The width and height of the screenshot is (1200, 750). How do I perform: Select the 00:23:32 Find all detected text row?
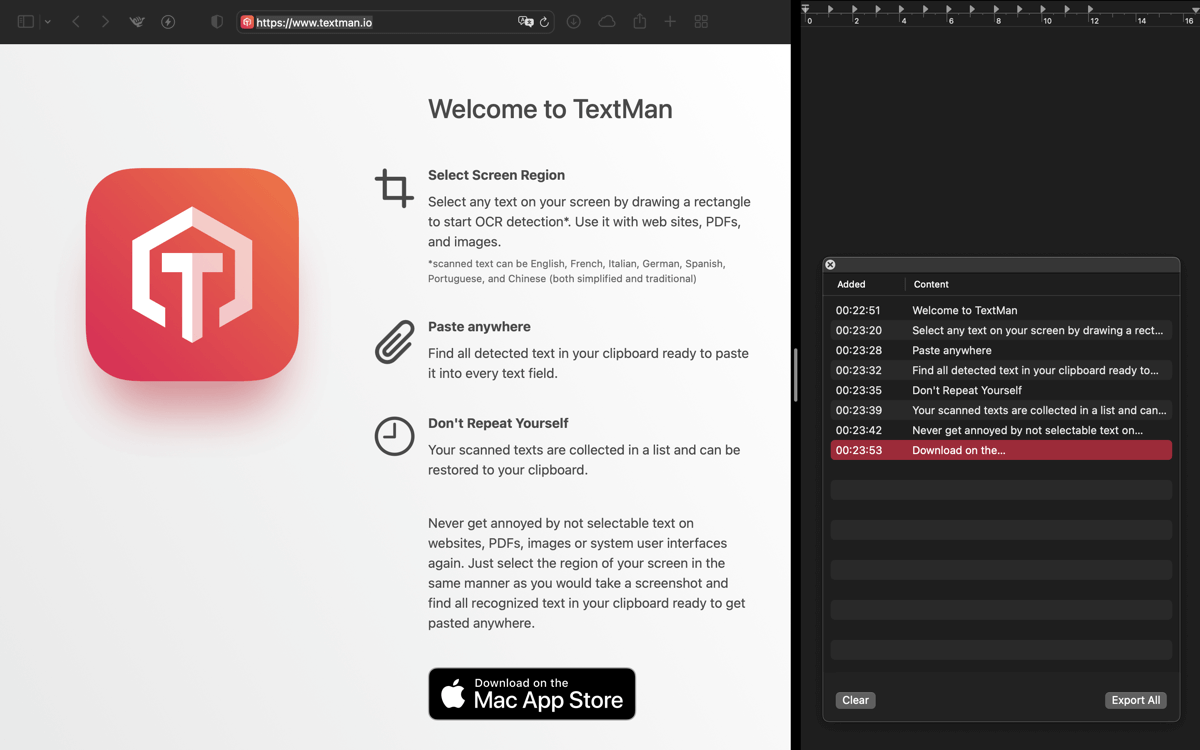(1001, 370)
